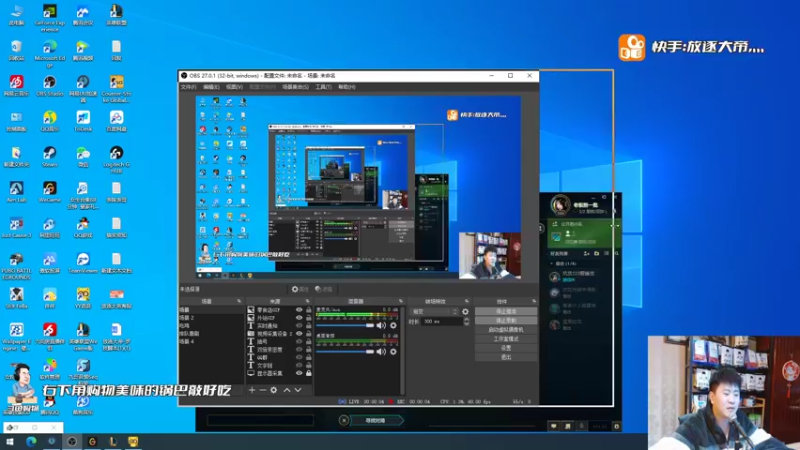Screen dimensions: 800x450
Task: Open the 视图(V) menu
Action: (x=234, y=87)
